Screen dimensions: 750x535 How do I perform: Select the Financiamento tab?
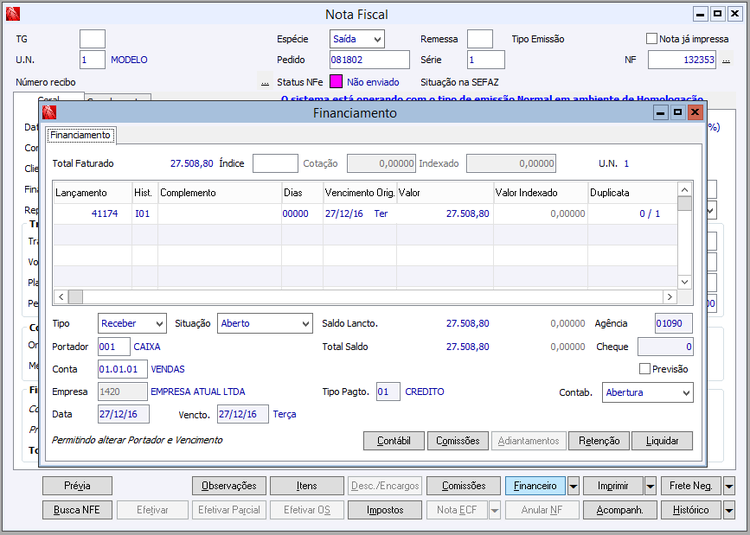tap(81, 135)
